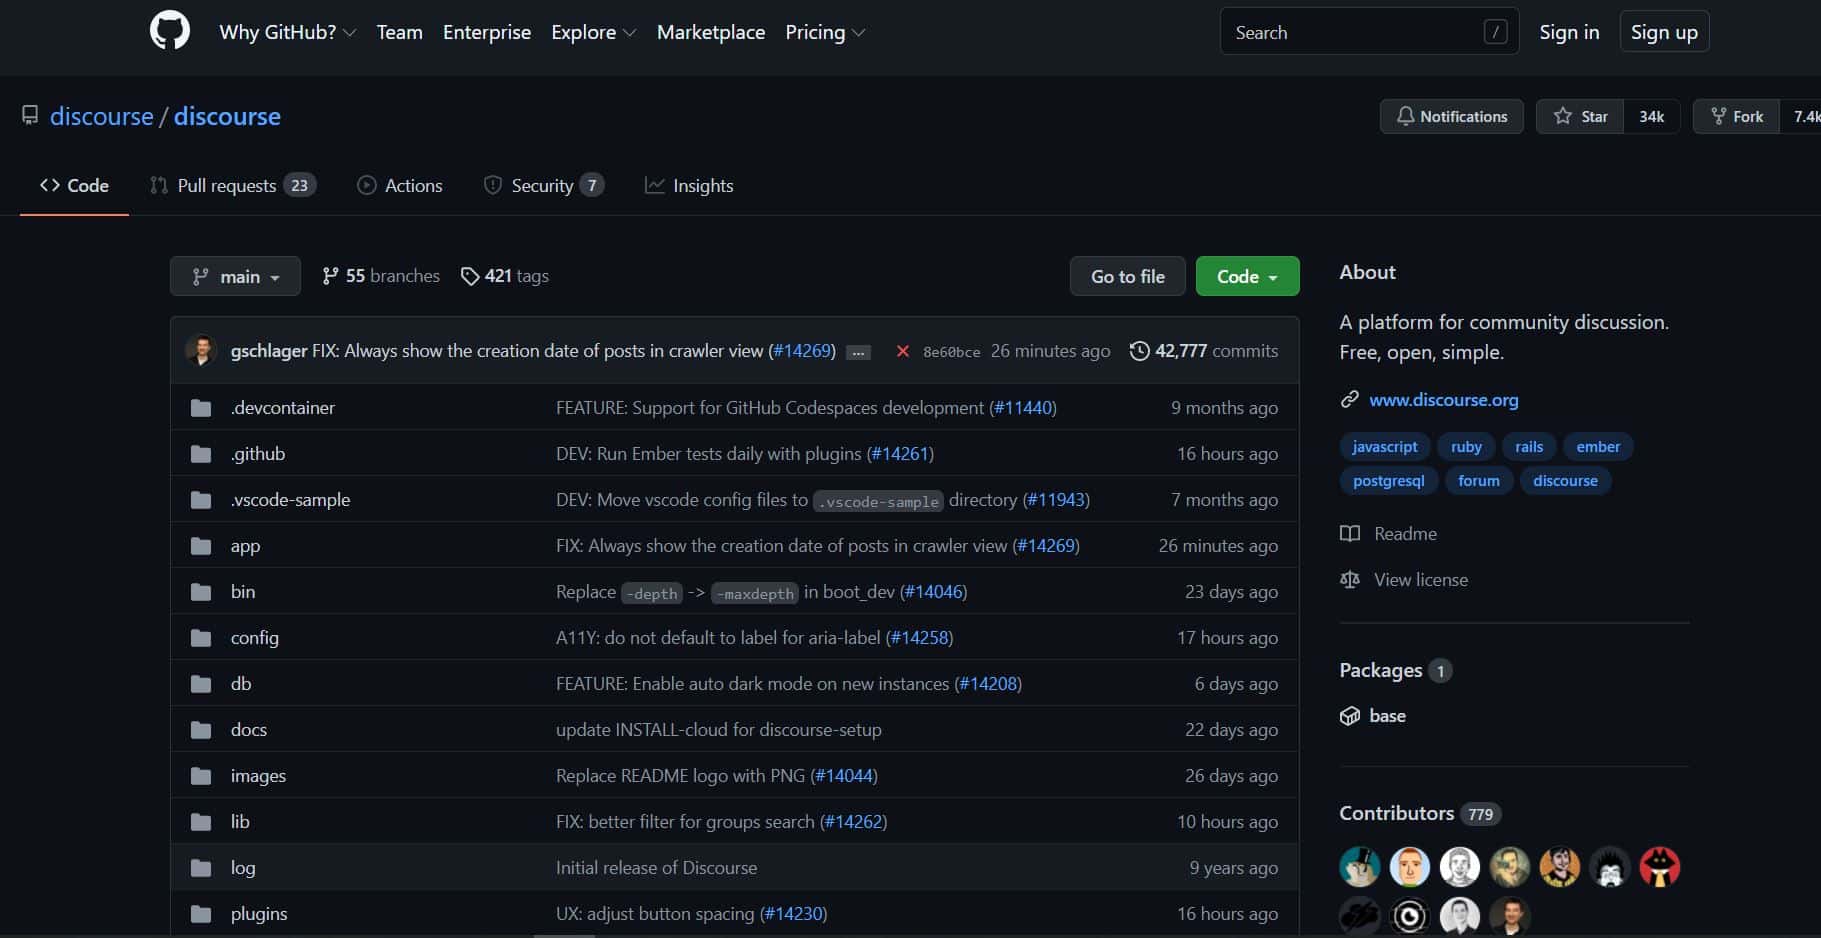This screenshot has height=938, width=1821.
Task: Open commit history via the clock icon
Action: pyautogui.click(x=1141, y=351)
